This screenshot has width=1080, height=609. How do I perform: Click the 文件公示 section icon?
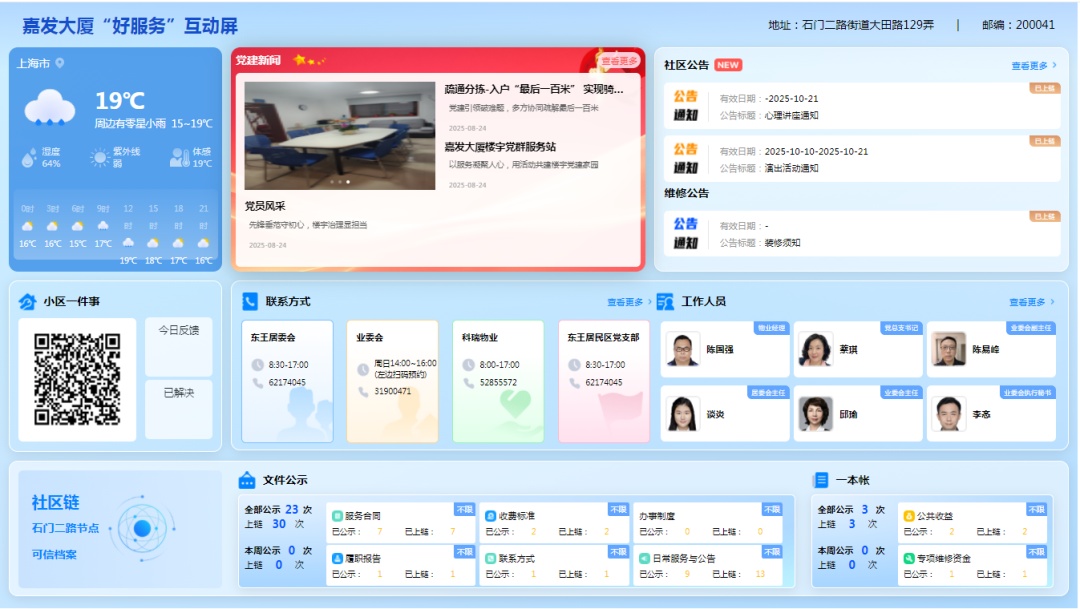click(247, 480)
